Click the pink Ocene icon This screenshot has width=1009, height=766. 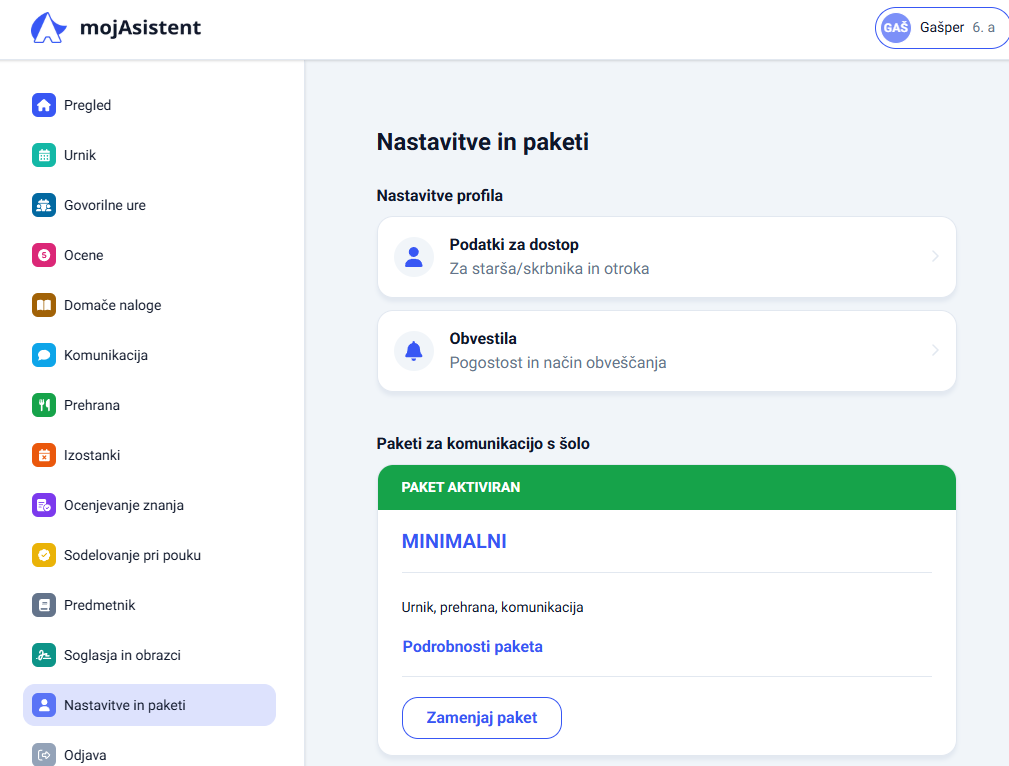(x=44, y=255)
